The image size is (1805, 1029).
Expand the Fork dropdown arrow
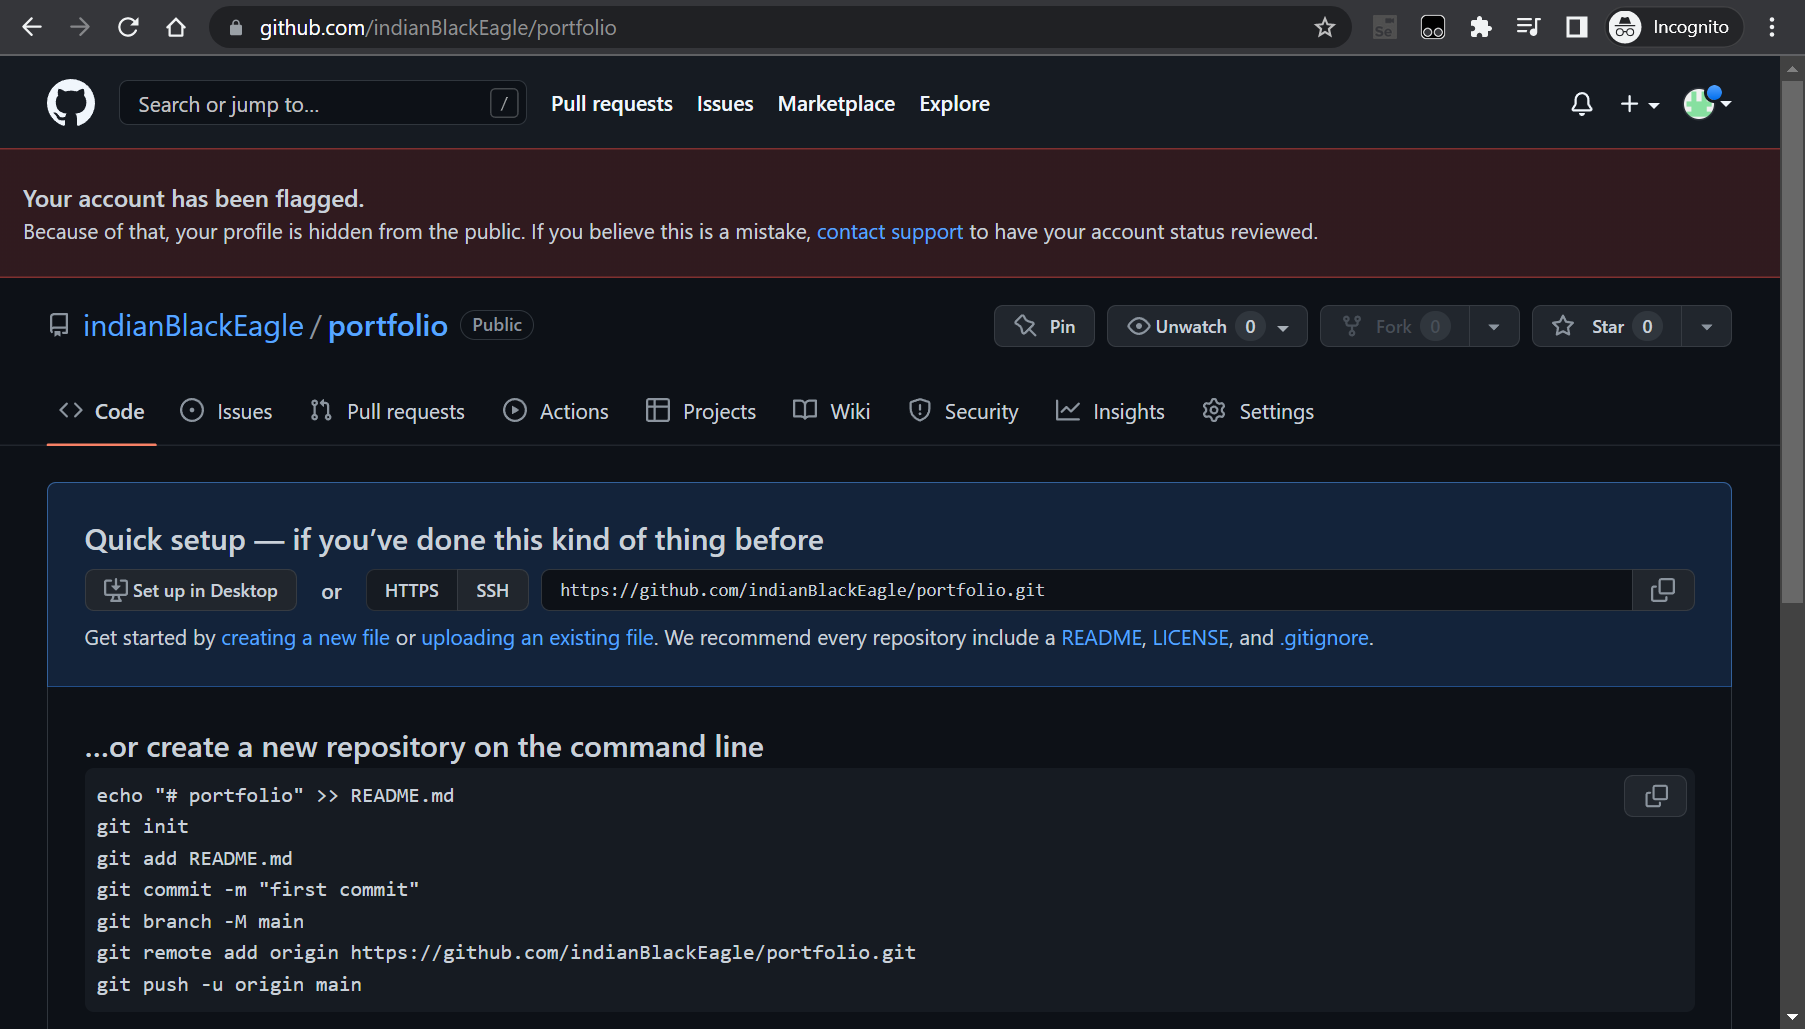tap(1494, 326)
